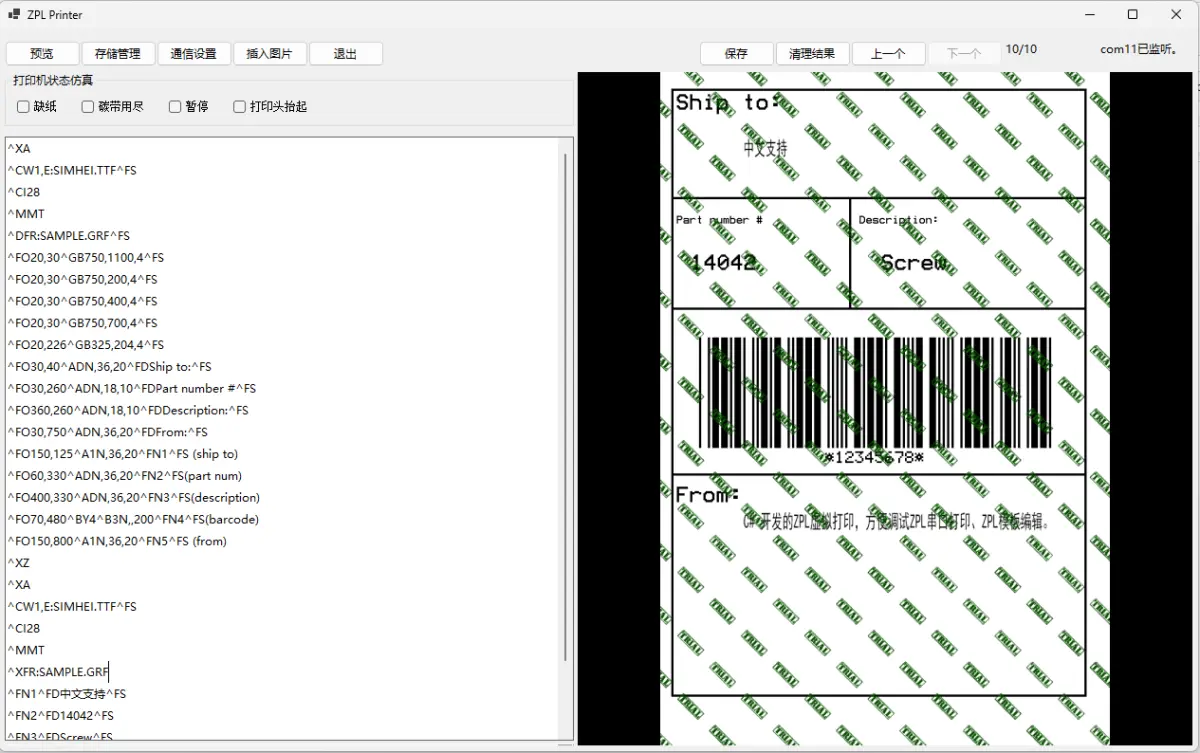Viewport: 1200px width, 753px height.
Task: Click the line with ^FDFrom:^FS
Action: coord(107,432)
